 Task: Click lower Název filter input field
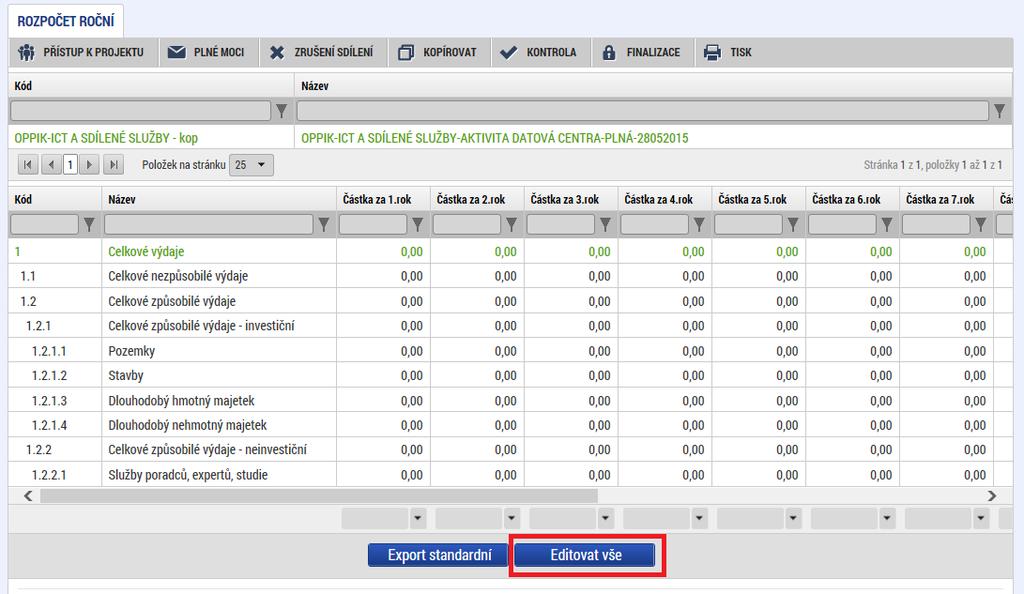[208, 225]
